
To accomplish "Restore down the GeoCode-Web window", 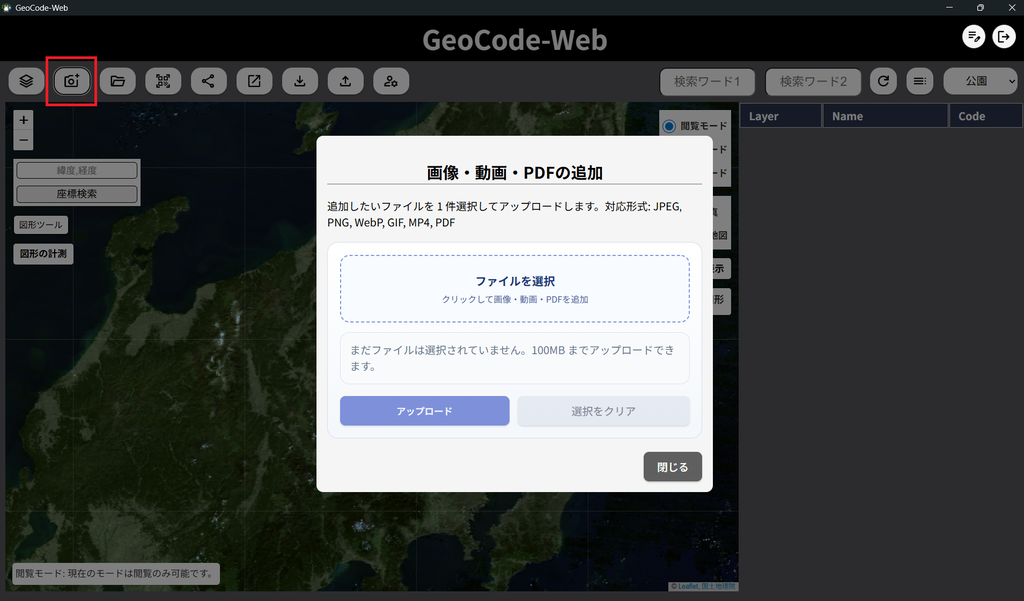I will click(x=980, y=7).
